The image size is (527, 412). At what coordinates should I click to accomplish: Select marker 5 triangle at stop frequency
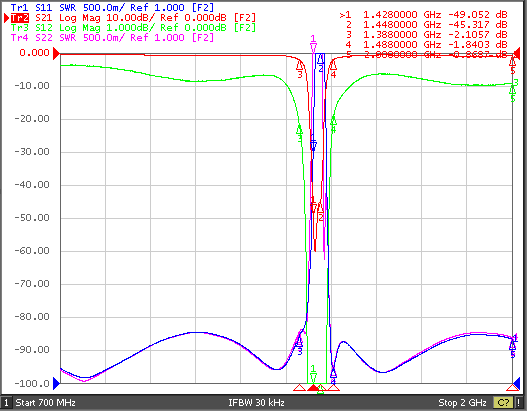click(513, 388)
